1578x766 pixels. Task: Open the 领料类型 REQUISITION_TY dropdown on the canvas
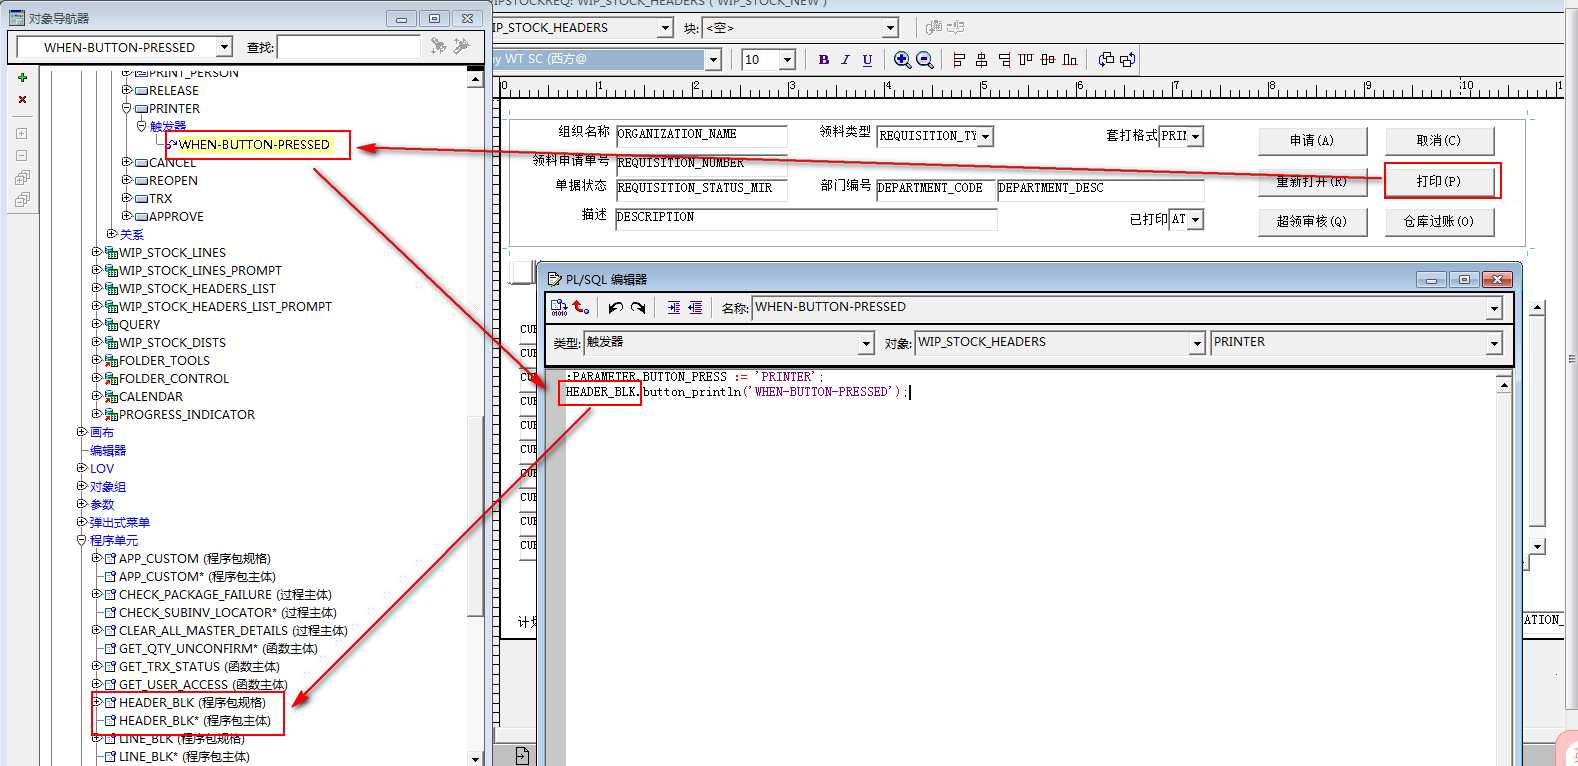pos(986,136)
